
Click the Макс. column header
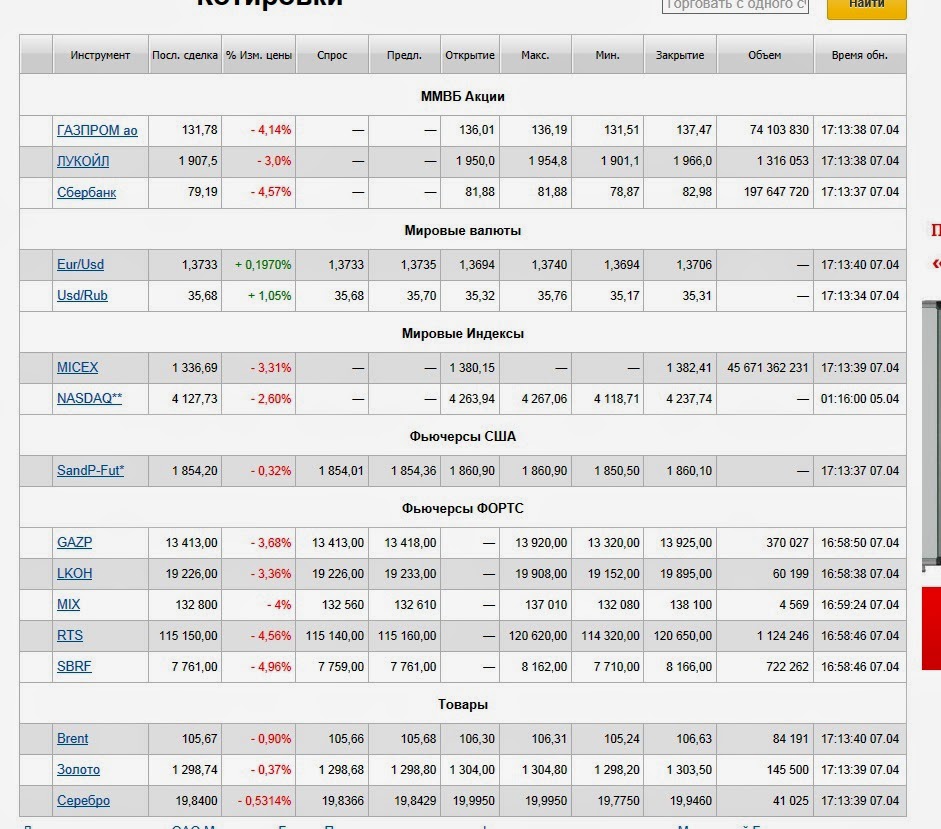[x=535, y=55]
